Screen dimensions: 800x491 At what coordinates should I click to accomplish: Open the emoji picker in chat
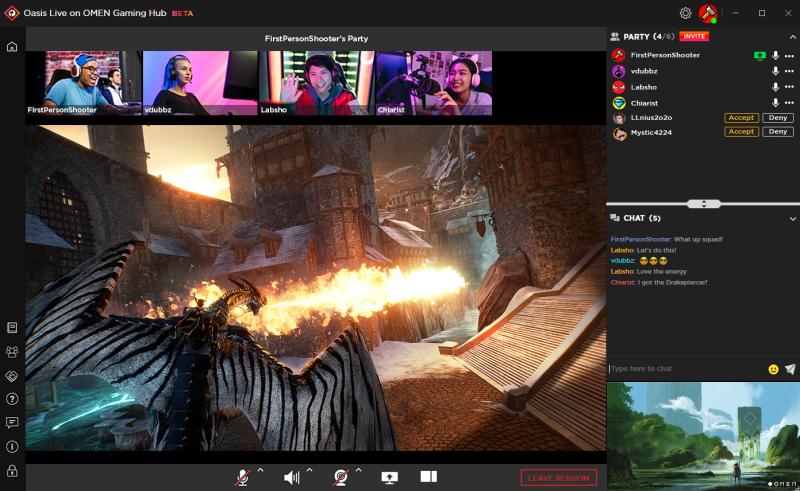tap(773, 369)
